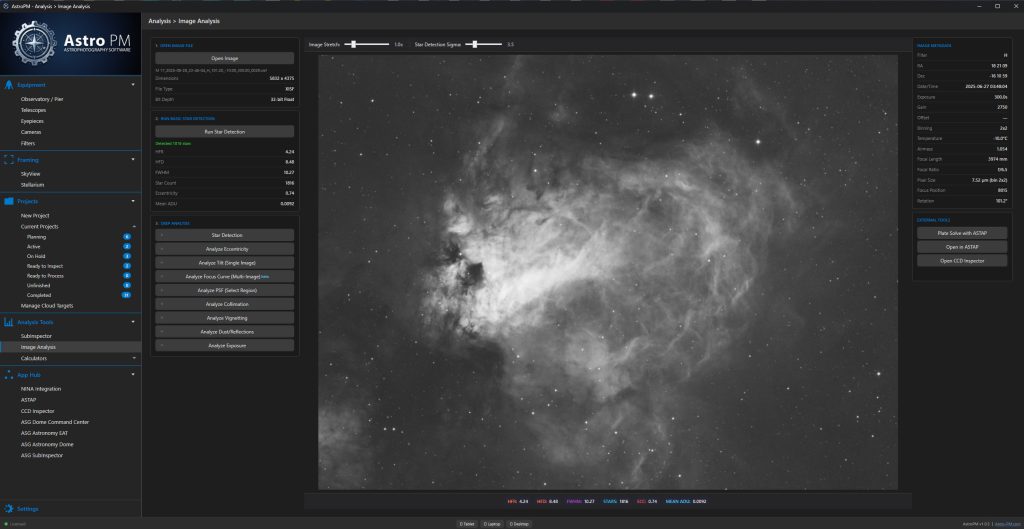Click the Desktop layout button in status bar

point(519,524)
